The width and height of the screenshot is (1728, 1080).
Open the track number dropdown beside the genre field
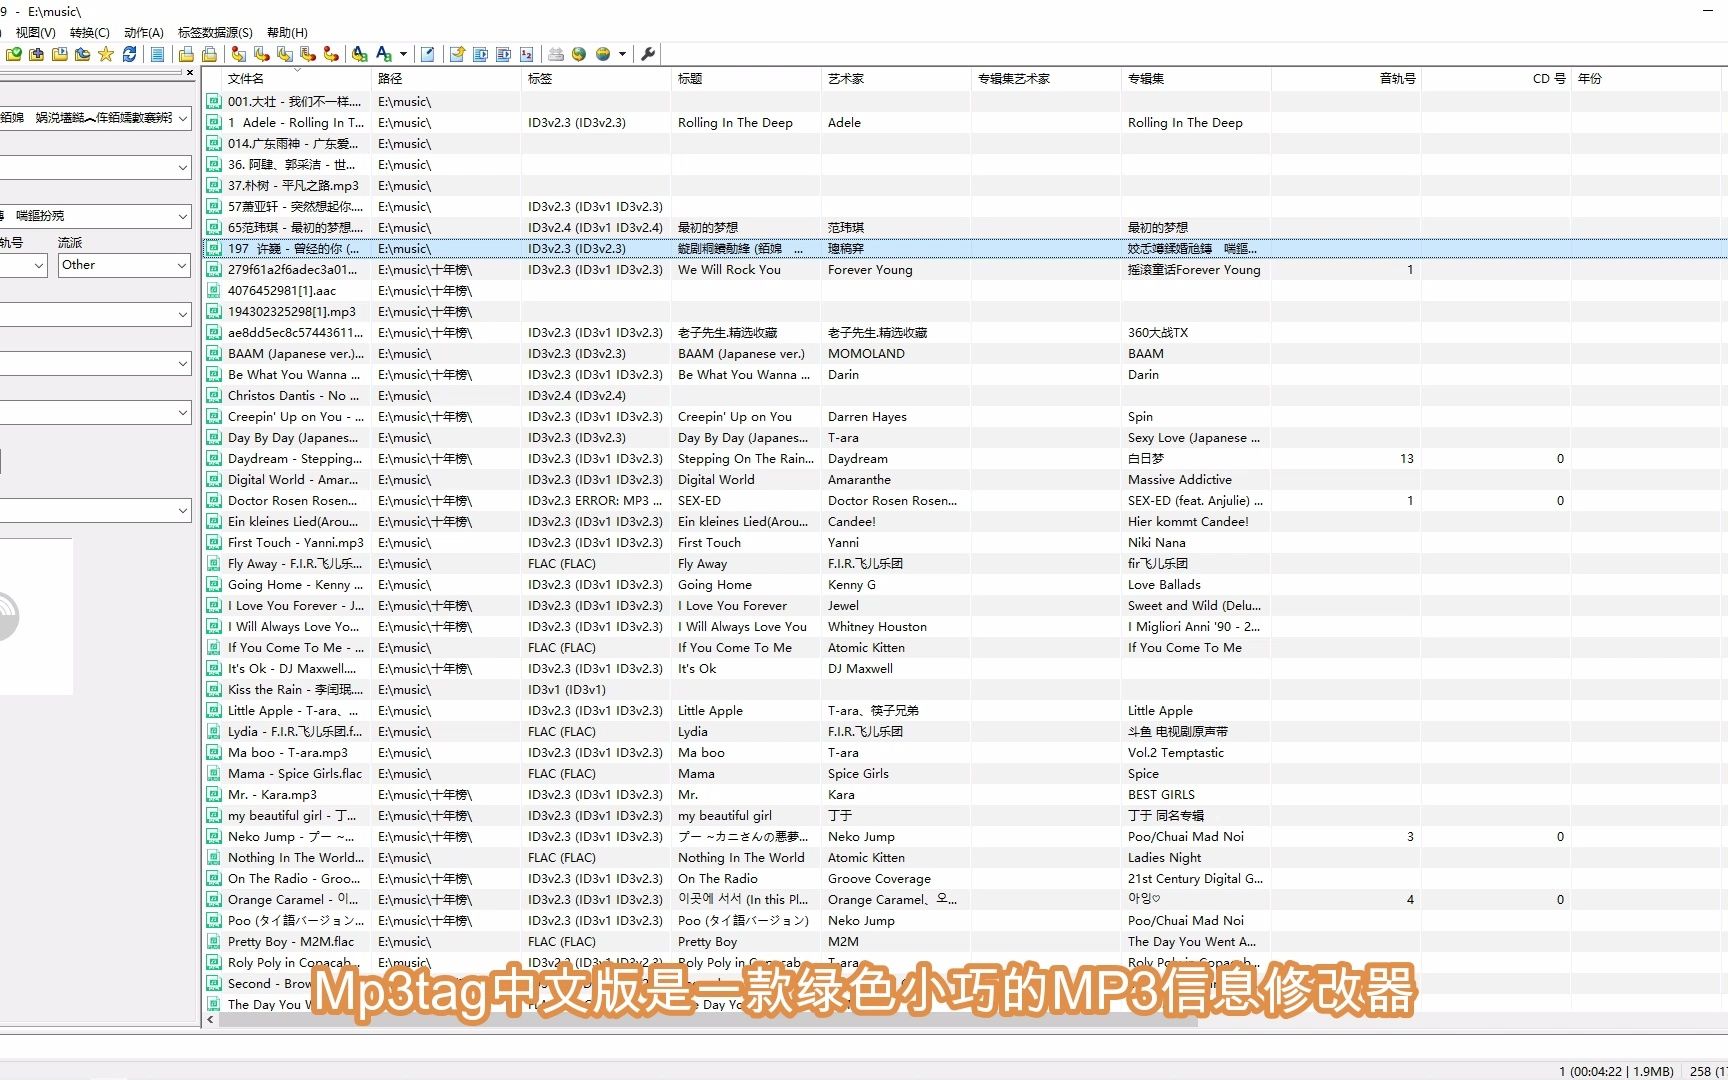[39, 265]
